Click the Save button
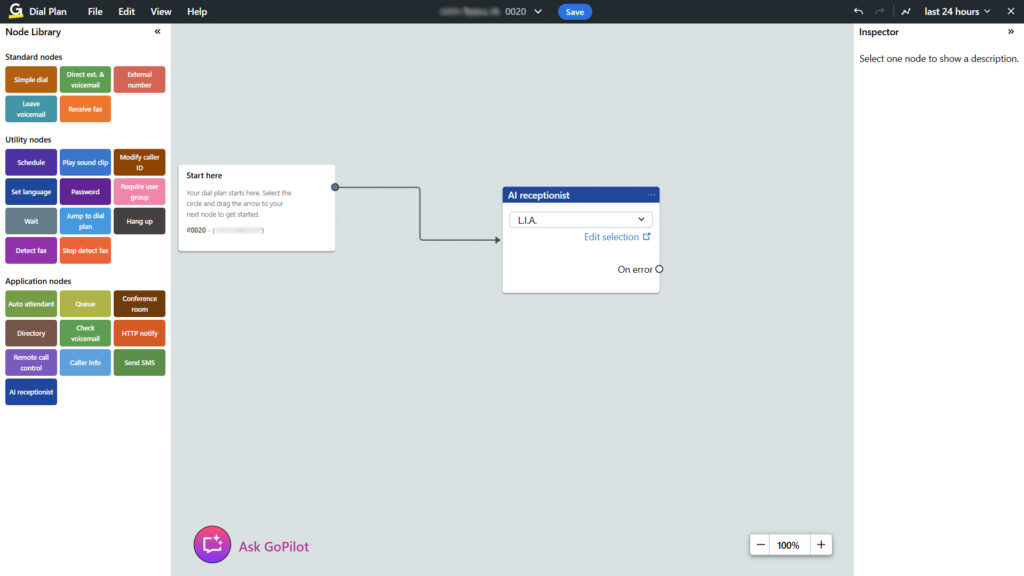The image size is (1024, 576). (x=574, y=12)
